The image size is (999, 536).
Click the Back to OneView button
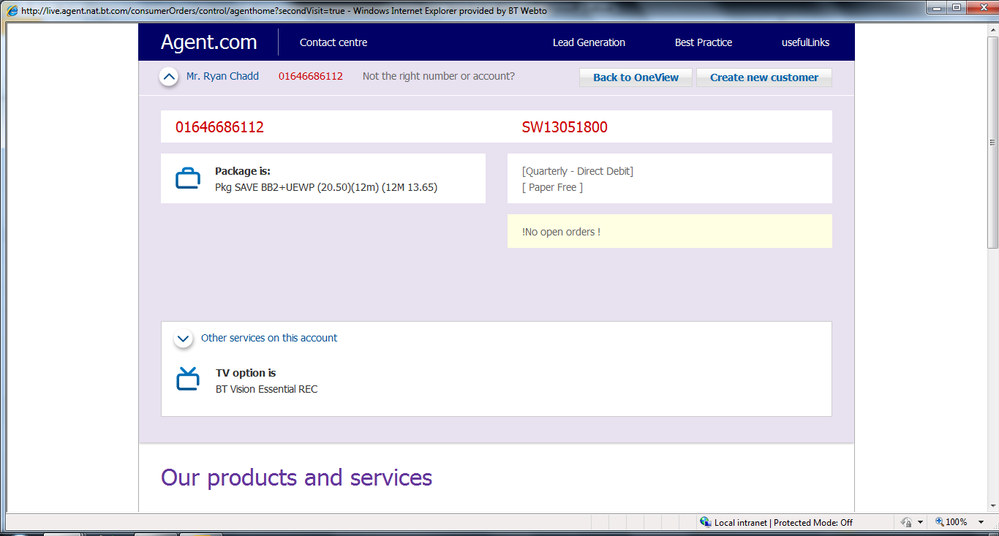[x=636, y=77]
